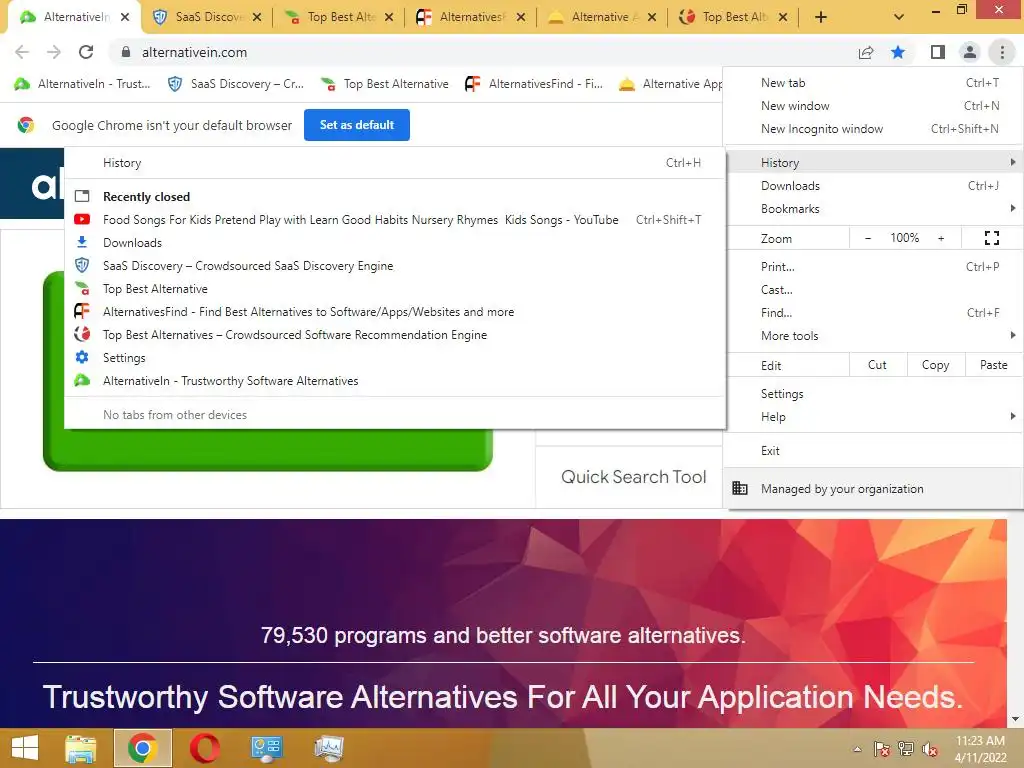Reopen AlternativesFind history entry
The height and width of the screenshot is (768, 1024).
pyautogui.click(x=395, y=312)
